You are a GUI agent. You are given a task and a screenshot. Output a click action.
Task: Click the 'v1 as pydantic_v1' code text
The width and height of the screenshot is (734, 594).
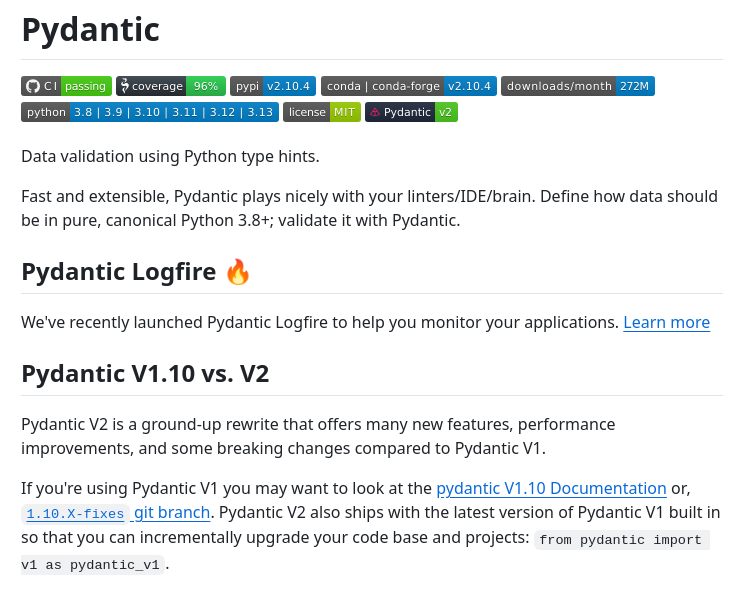pos(92,565)
